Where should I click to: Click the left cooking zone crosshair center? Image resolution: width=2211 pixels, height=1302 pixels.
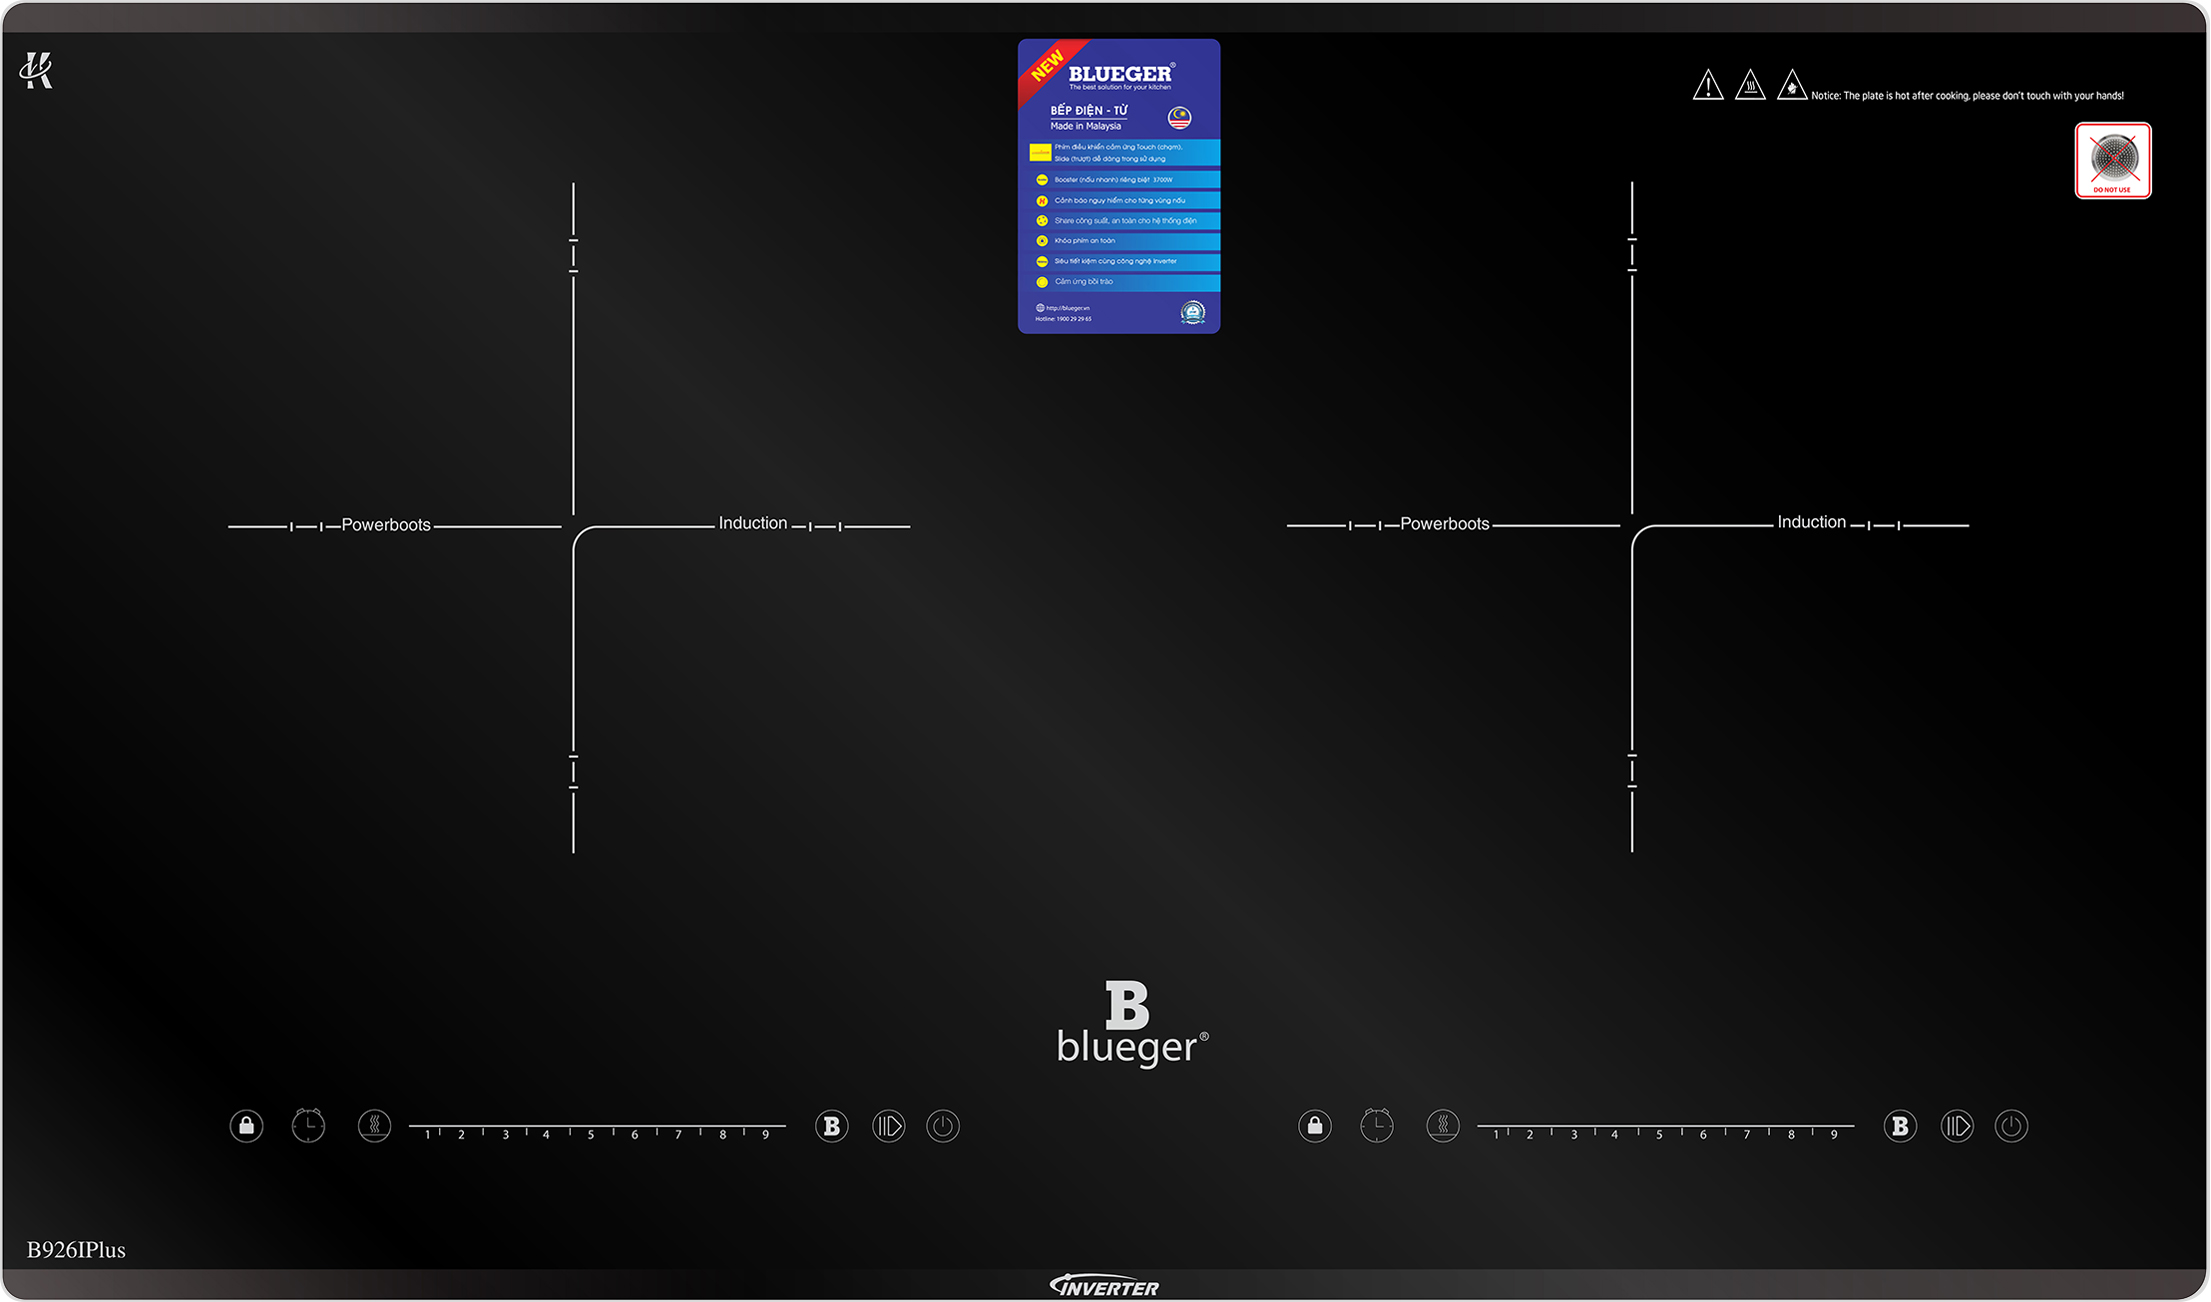click(573, 525)
